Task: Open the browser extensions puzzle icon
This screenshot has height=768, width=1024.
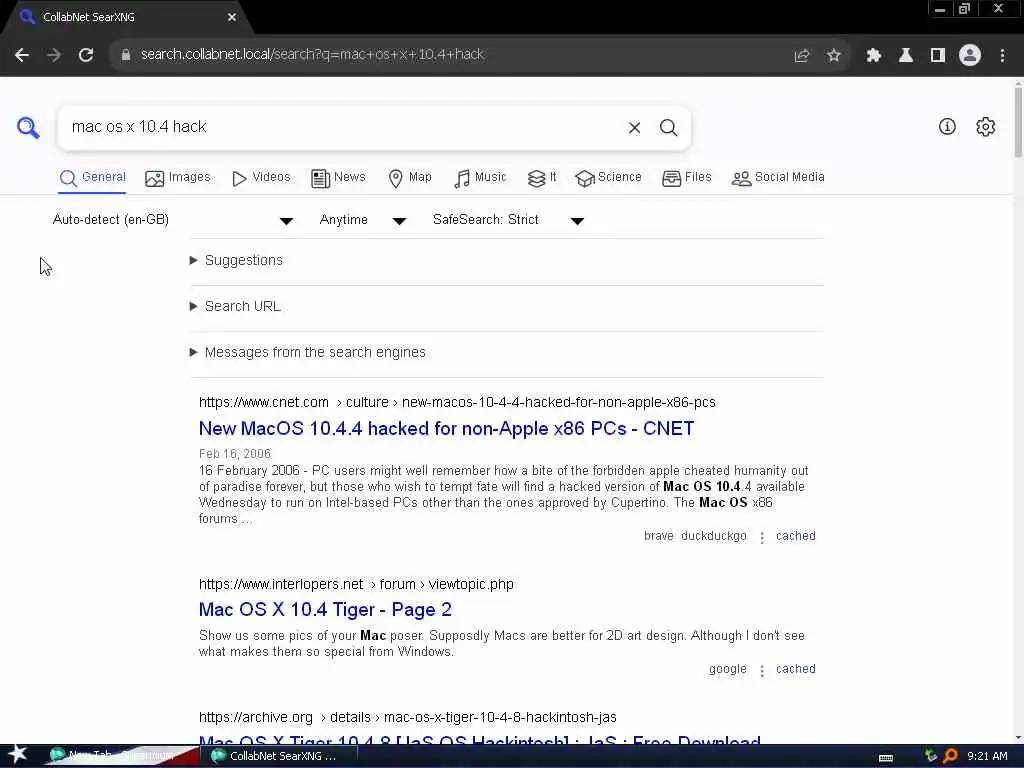Action: point(873,56)
